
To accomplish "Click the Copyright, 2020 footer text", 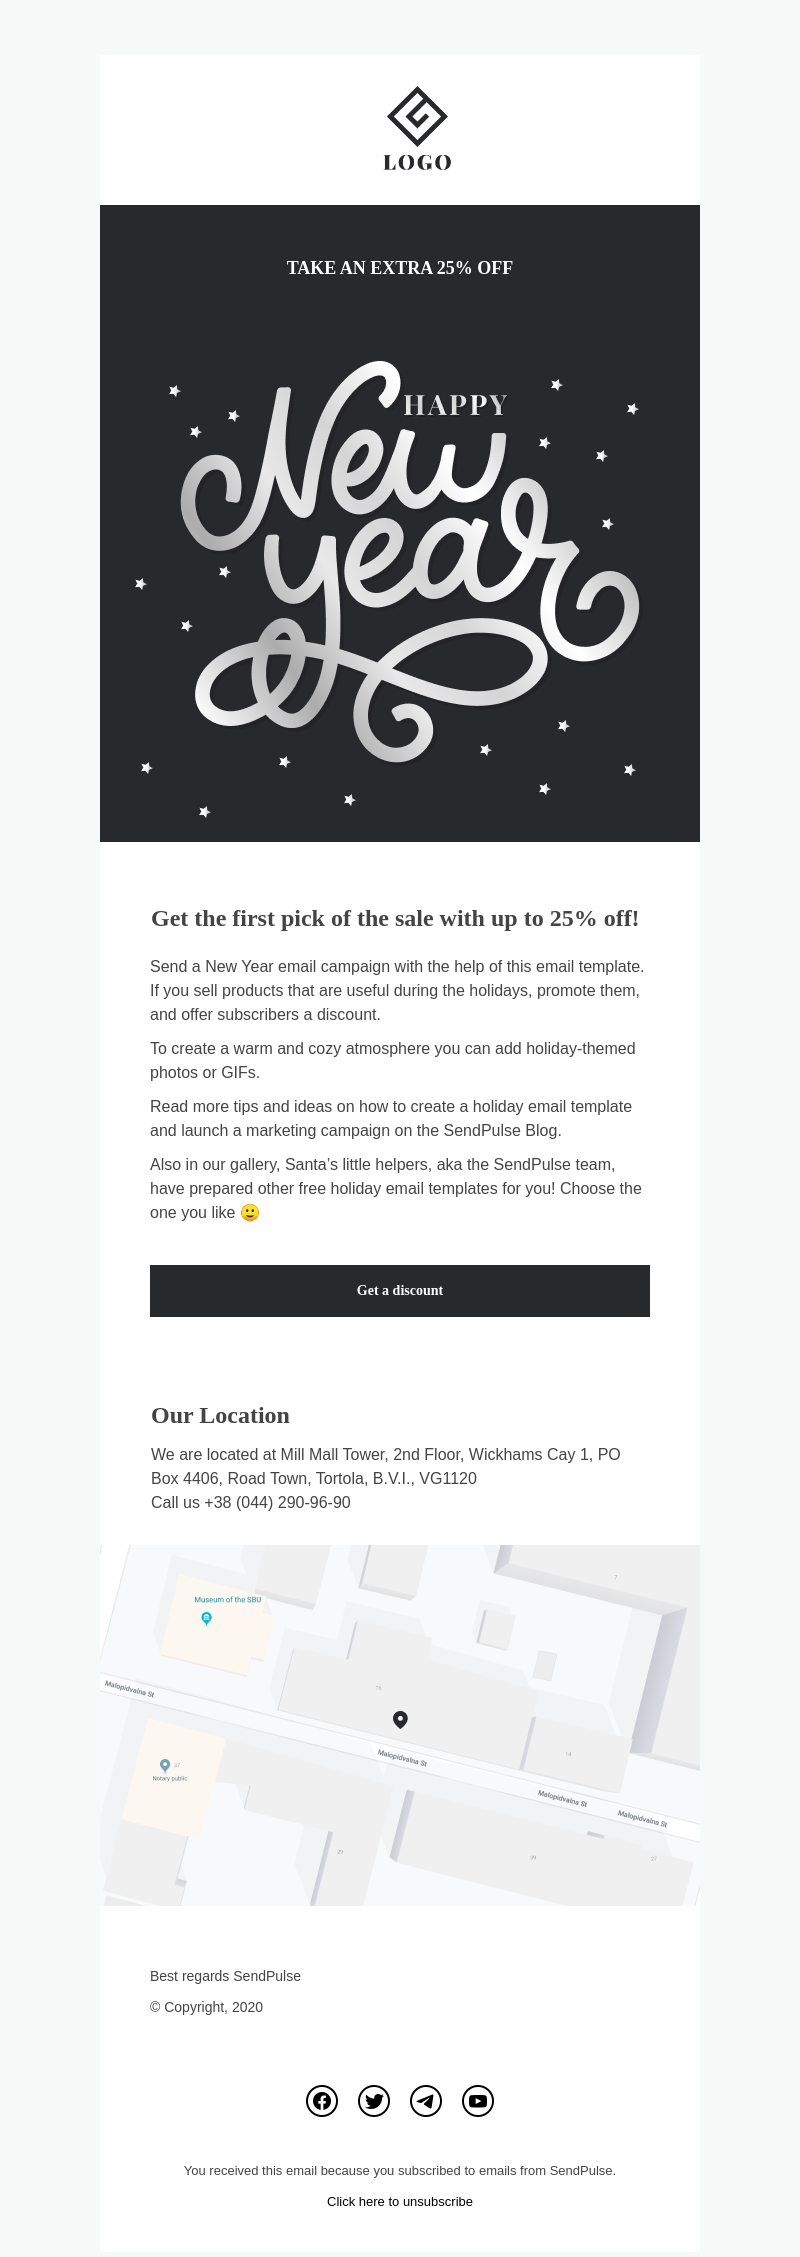I will pos(207,2007).
